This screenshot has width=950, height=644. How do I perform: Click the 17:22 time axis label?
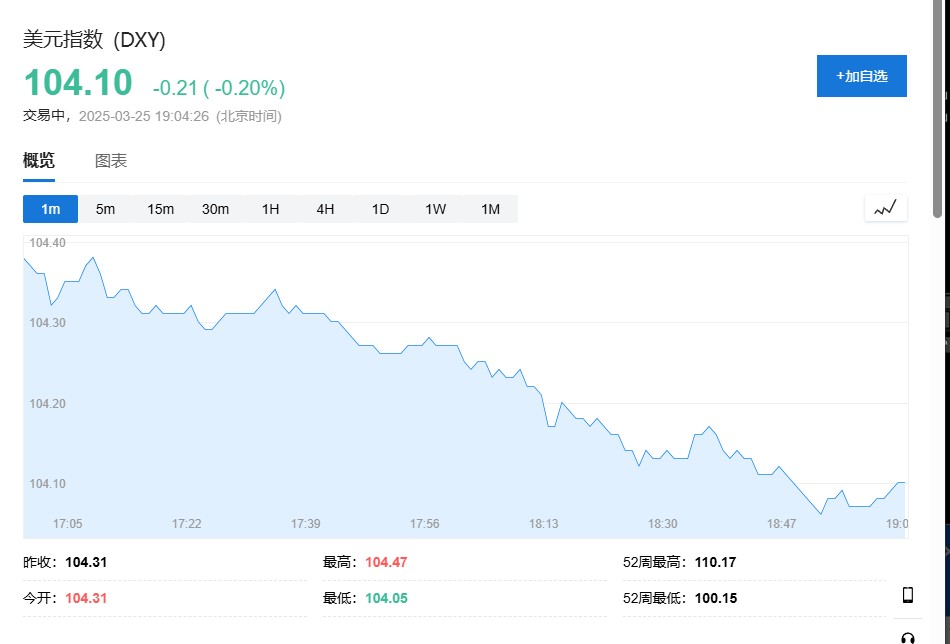coord(186,523)
